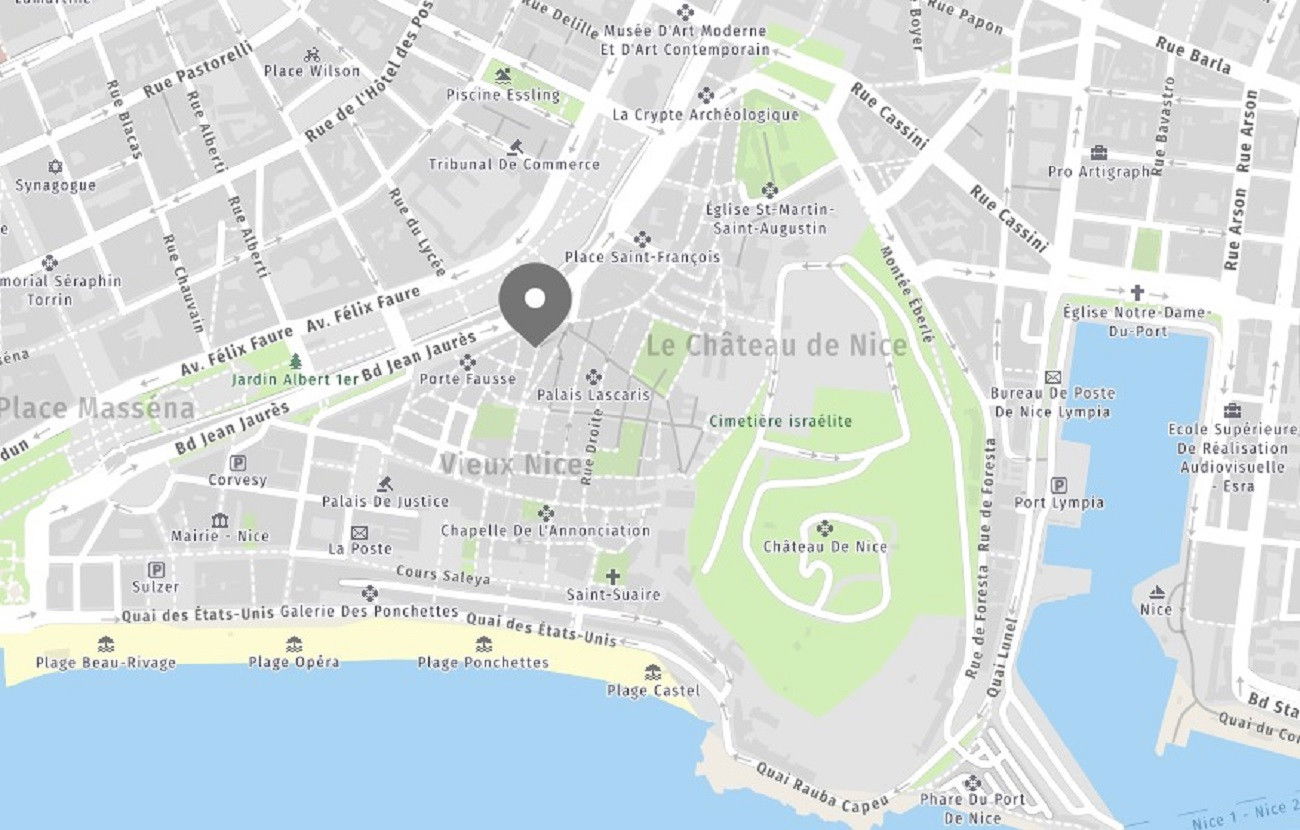1300x830 pixels.
Task: Select the Jardin Albert 1er tree icon
Action: click(x=295, y=361)
